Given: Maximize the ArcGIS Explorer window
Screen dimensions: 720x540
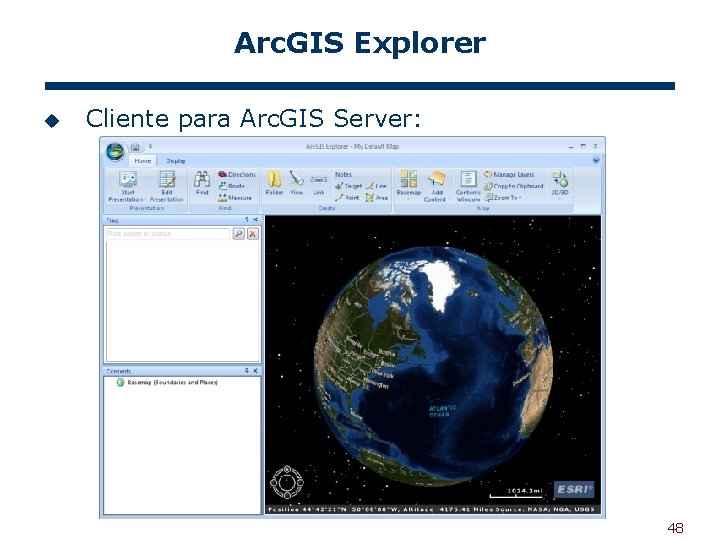Looking at the screenshot, I should pos(583,146).
